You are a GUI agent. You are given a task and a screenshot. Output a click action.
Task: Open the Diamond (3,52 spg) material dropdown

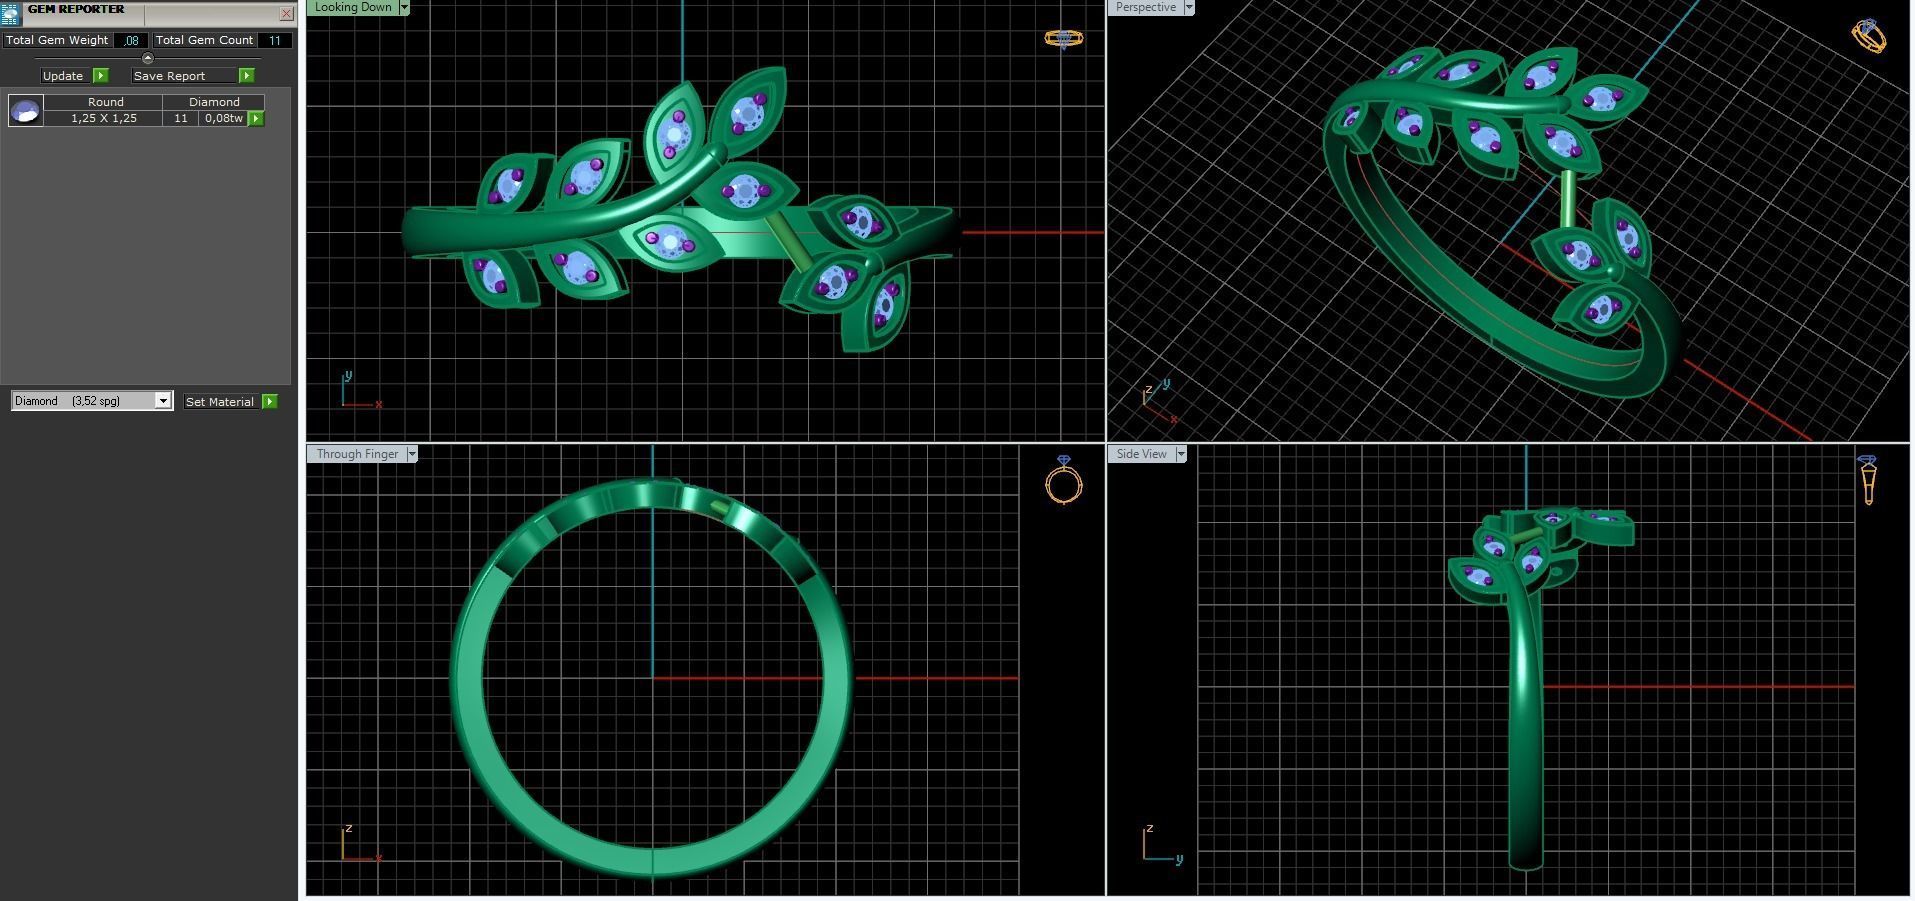[92, 401]
